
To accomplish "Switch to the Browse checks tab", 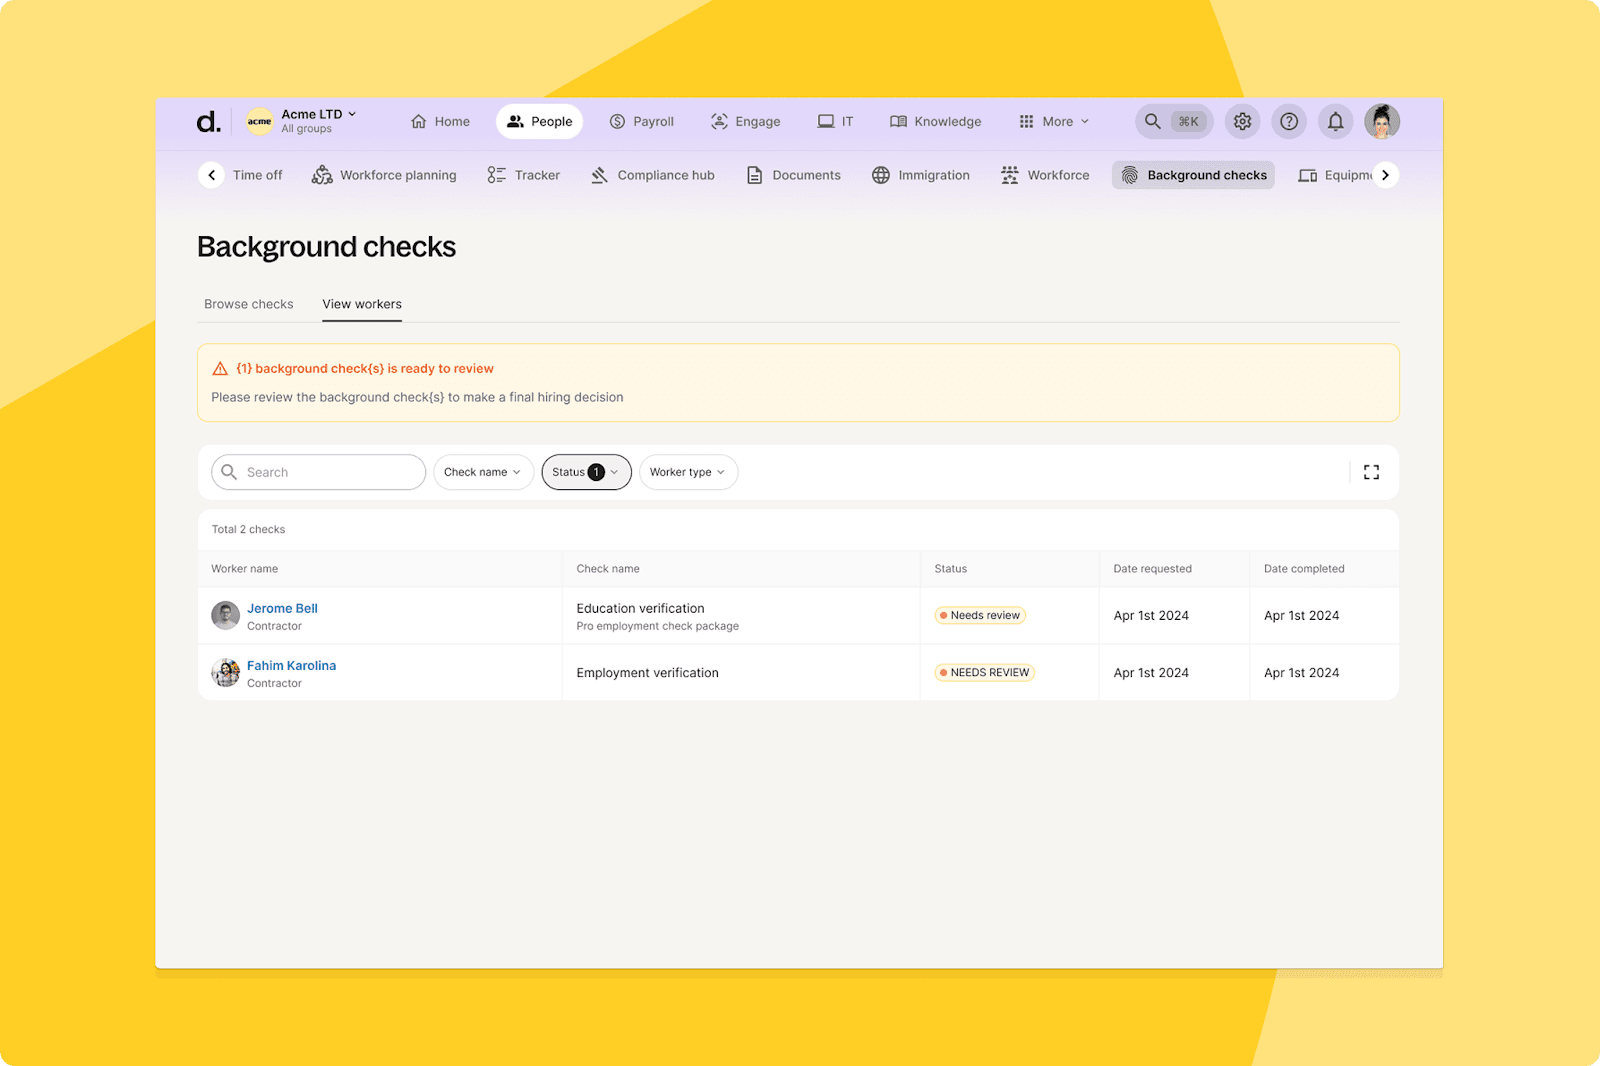I will click(249, 304).
